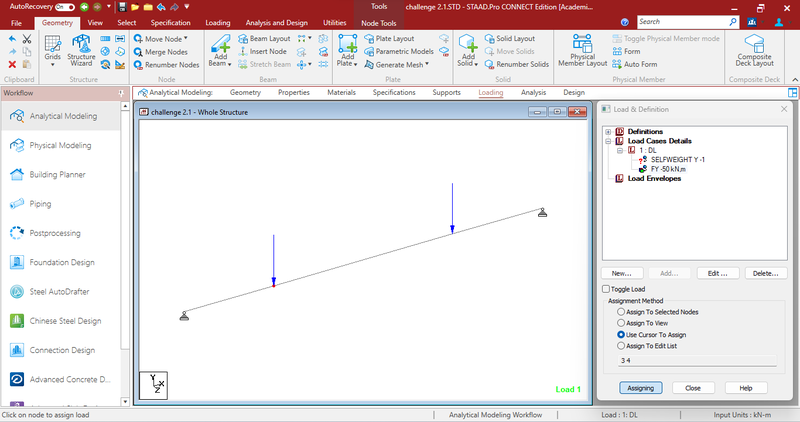Click the ribbon Search box
This screenshot has height=422, width=800.
tap(687, 22)
